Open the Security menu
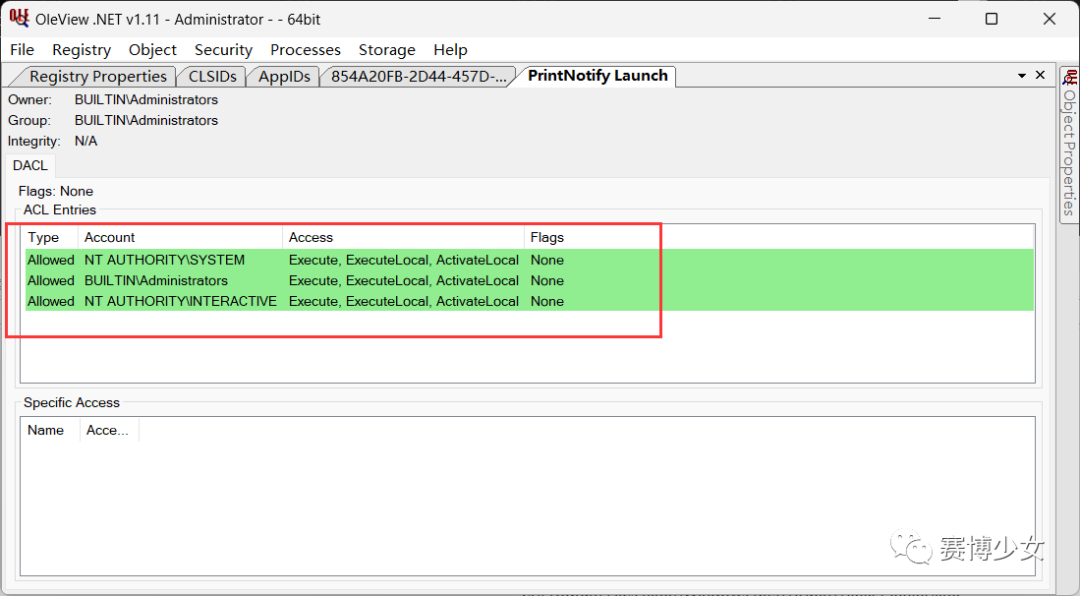1080x596 pixels. (x=223, y=50)
